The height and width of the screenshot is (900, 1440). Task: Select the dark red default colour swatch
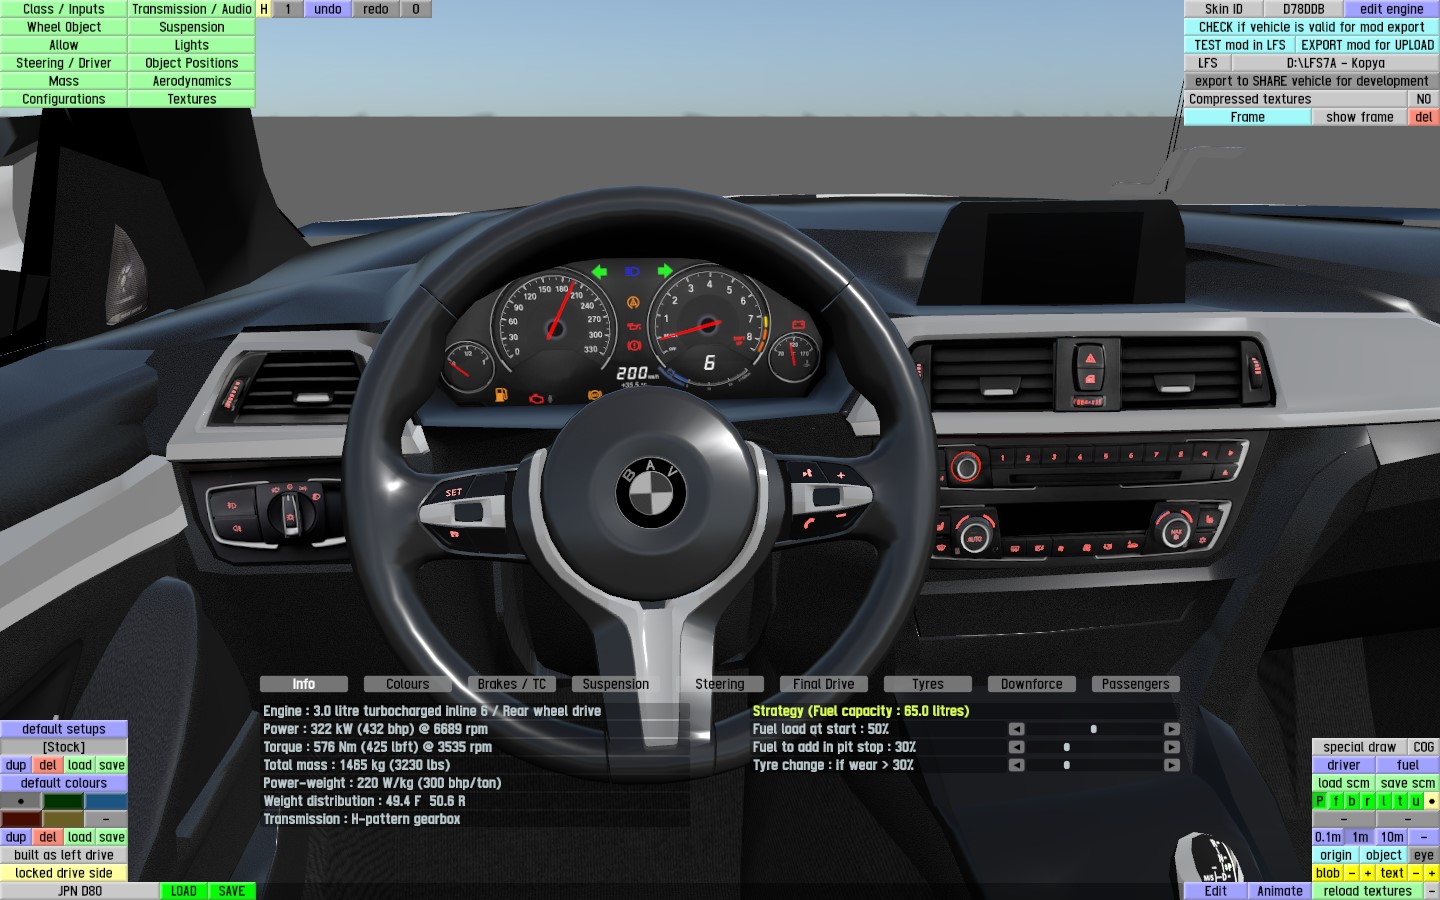coord(21,819)
